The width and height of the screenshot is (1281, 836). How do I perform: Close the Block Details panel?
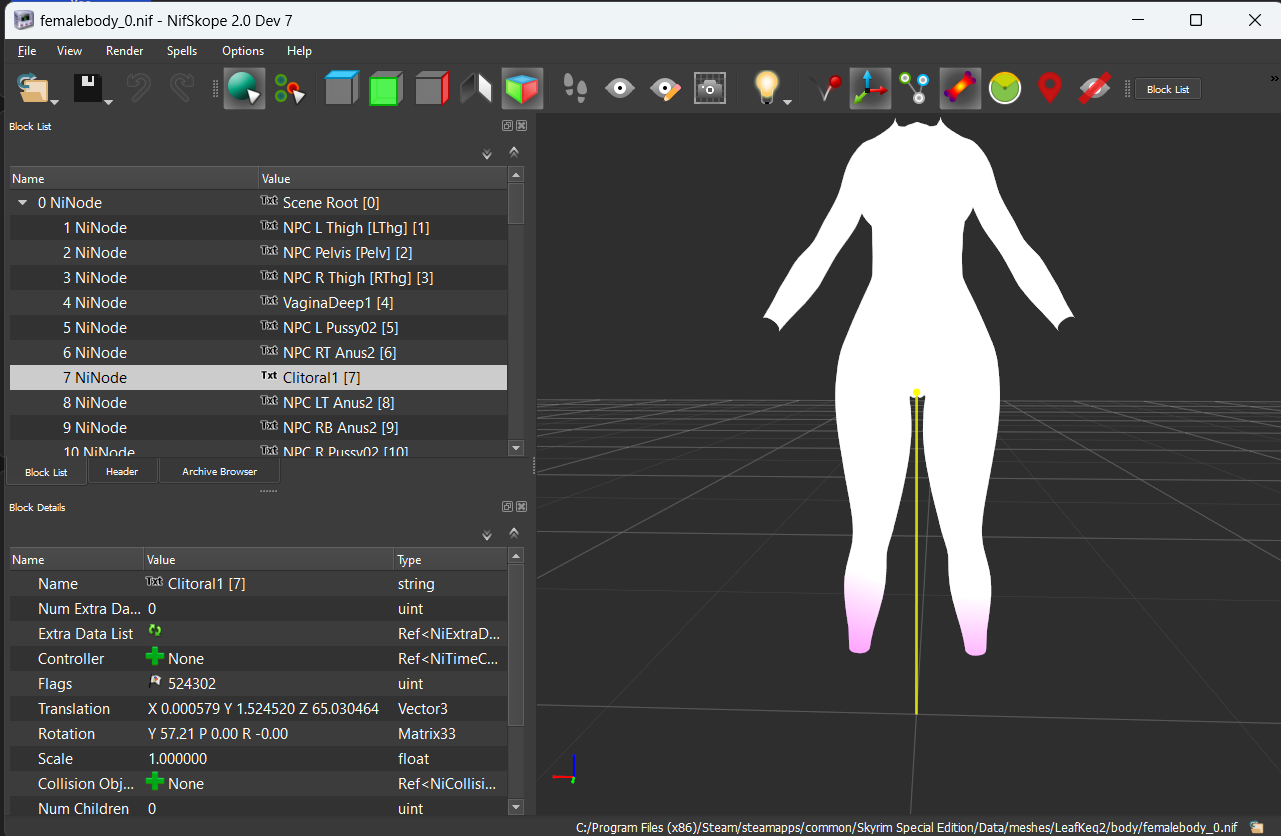coord(521,507)
